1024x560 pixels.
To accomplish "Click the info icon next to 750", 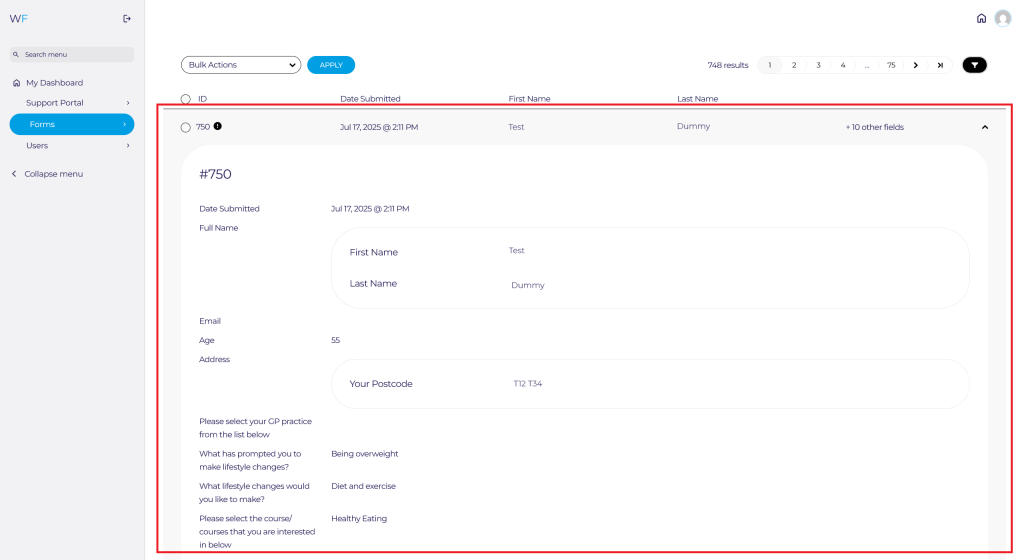I will (x=218, y=127).
